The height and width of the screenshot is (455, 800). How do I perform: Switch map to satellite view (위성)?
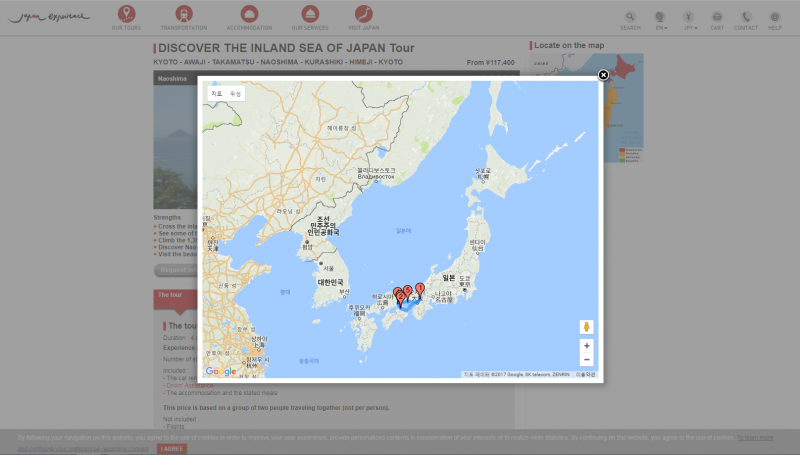pos(236,93)
